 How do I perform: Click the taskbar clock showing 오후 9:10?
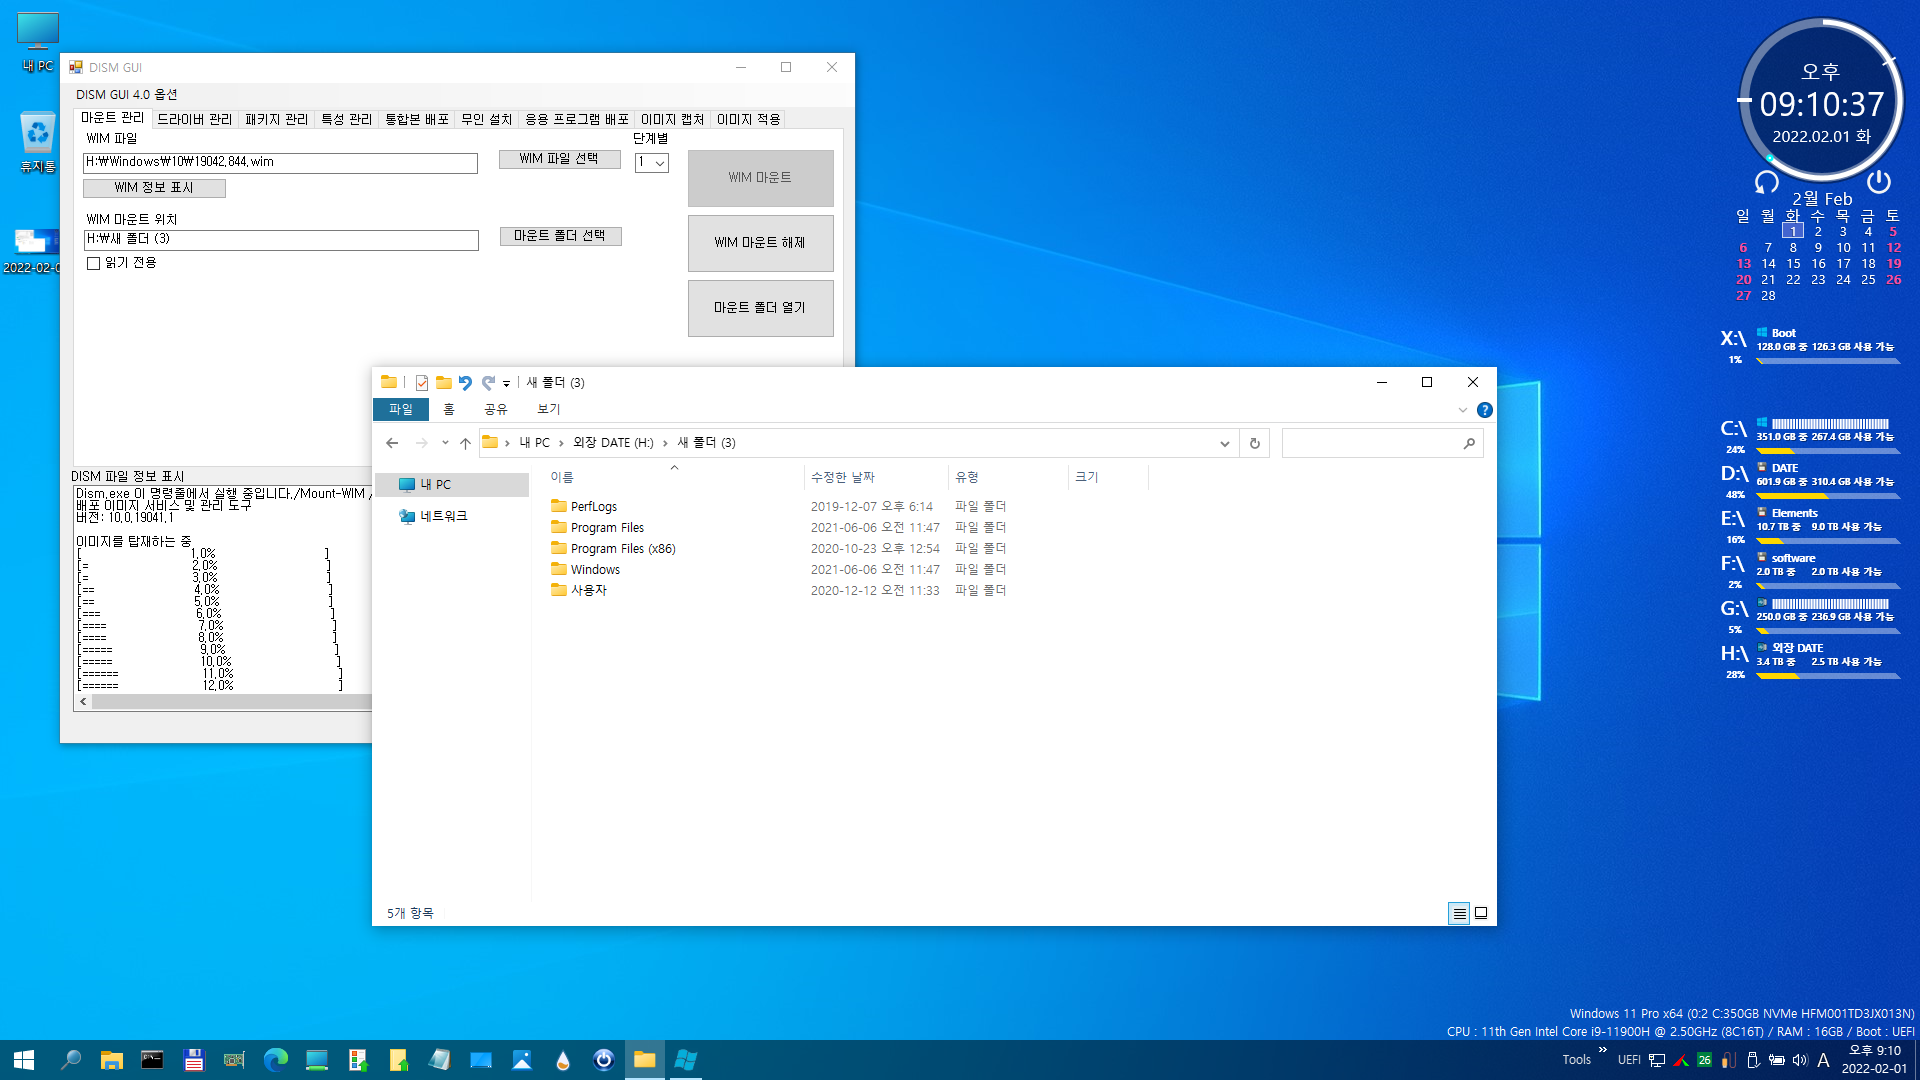[1875, 1060]
